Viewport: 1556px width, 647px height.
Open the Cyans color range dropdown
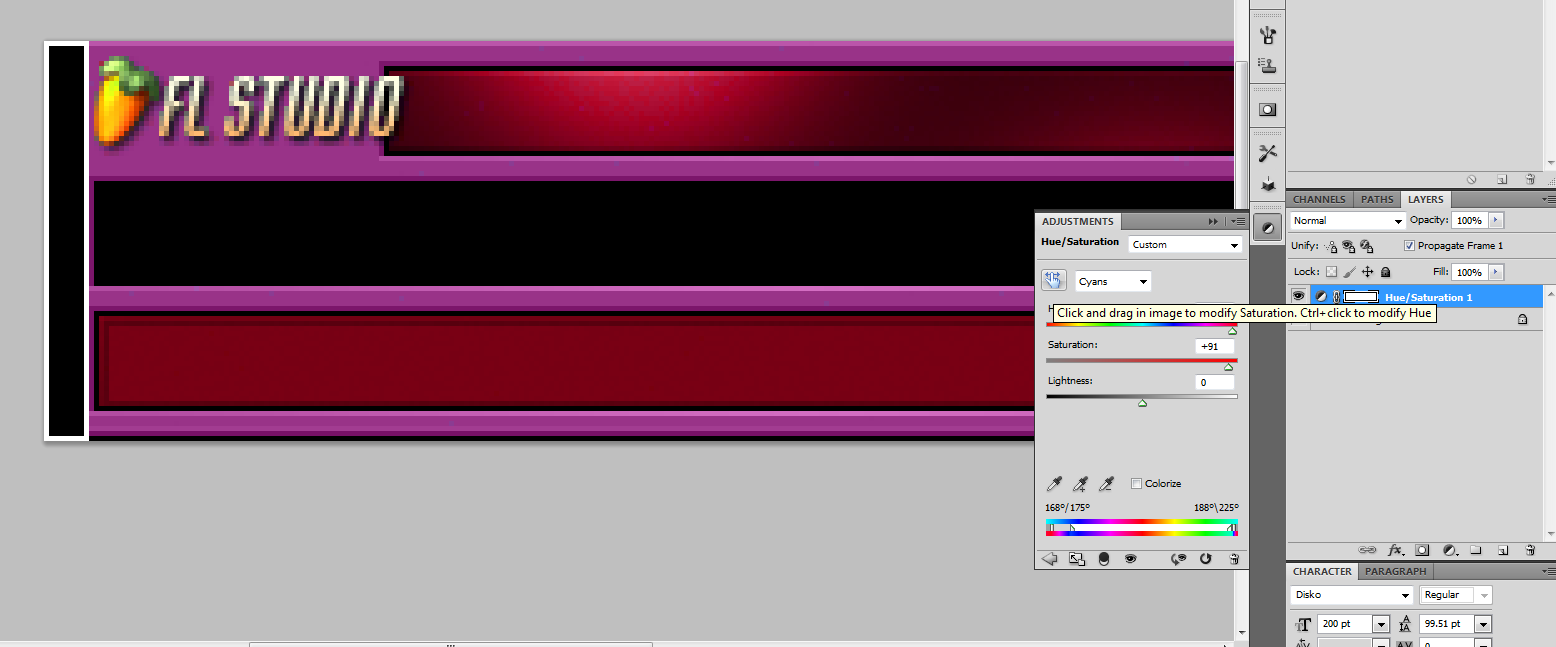coord(1113,282)
